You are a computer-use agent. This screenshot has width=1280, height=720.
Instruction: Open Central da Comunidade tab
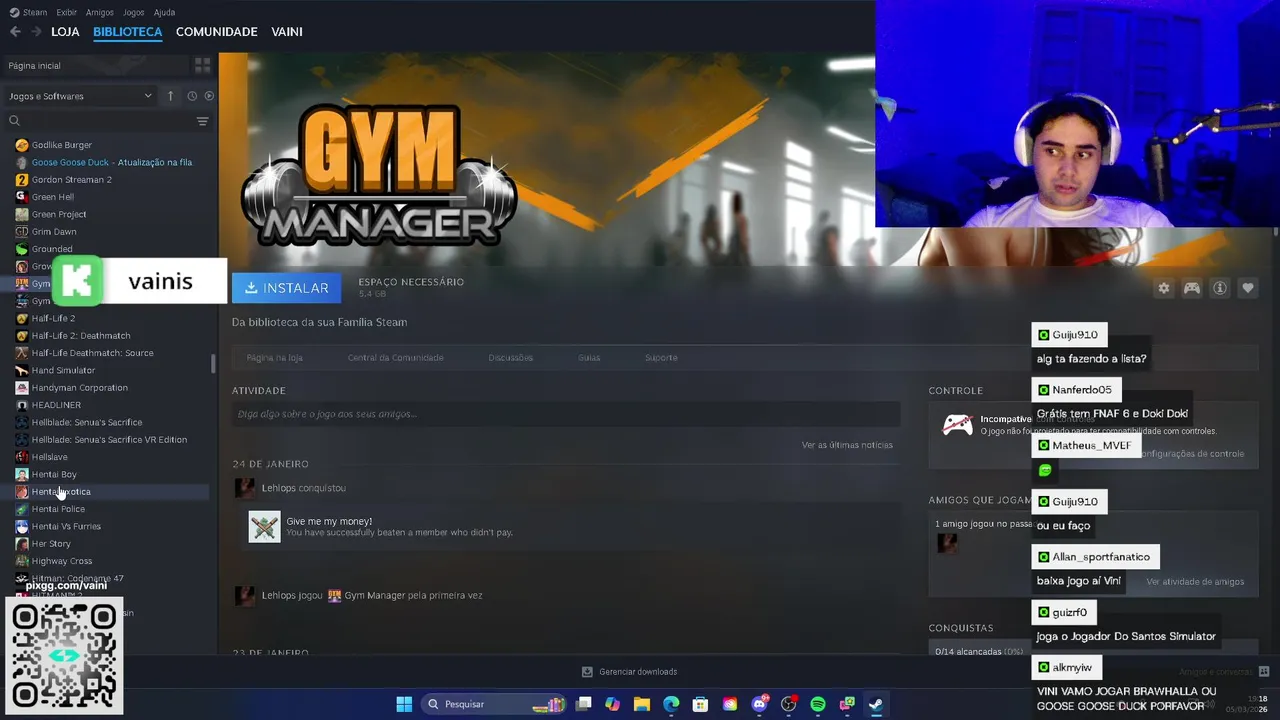point(396,357)
